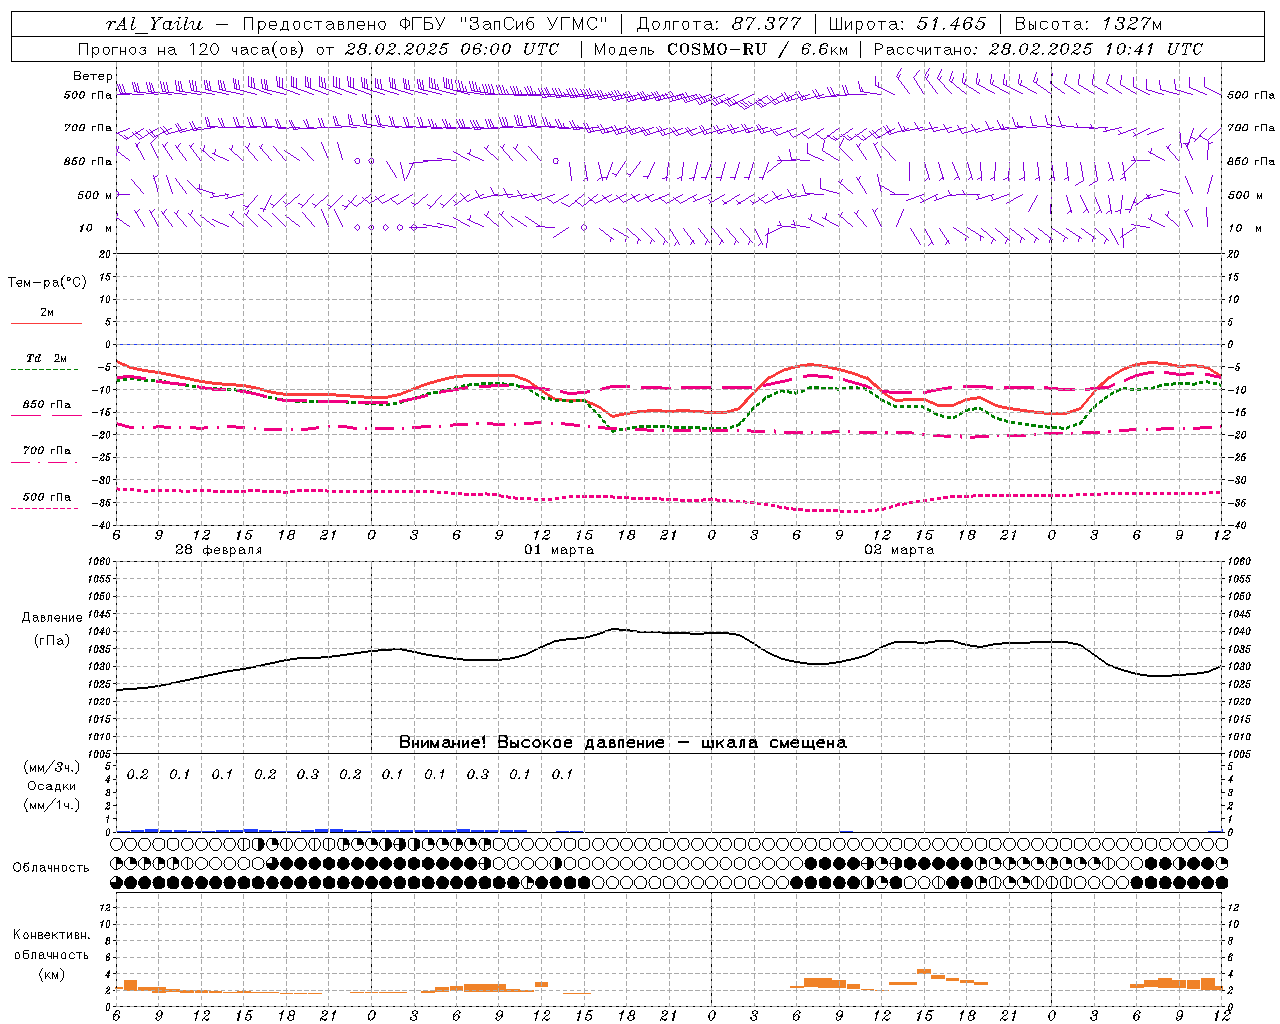Click the '01 марта' date label

(x=559, y=550)
